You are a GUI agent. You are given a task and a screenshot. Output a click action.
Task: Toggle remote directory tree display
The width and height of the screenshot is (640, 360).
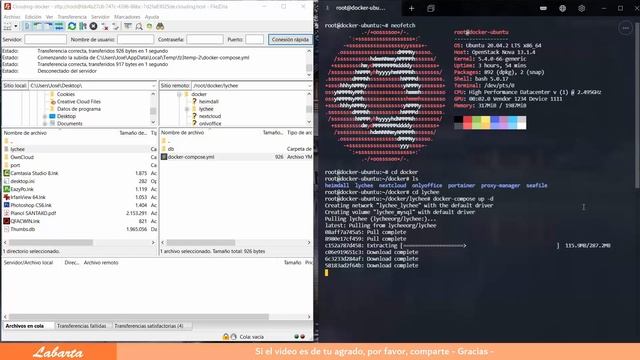[48, 27]
